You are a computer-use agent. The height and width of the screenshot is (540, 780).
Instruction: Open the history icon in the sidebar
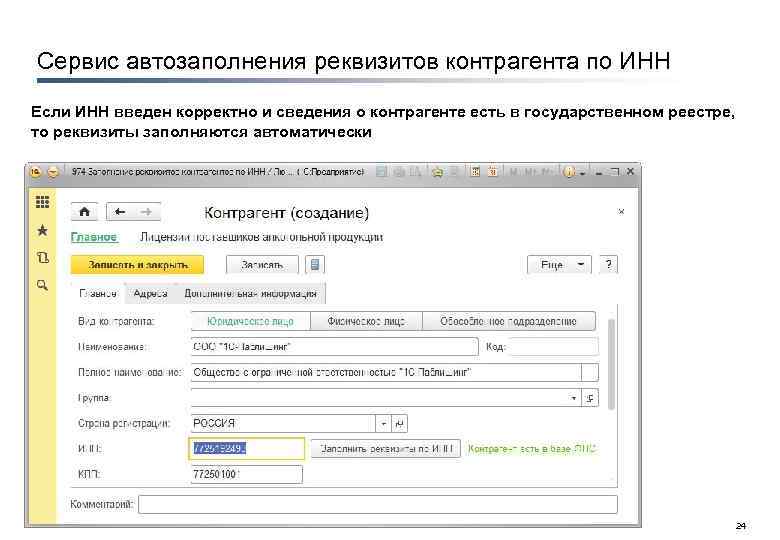pyautogui.click(x=42, y=258)
